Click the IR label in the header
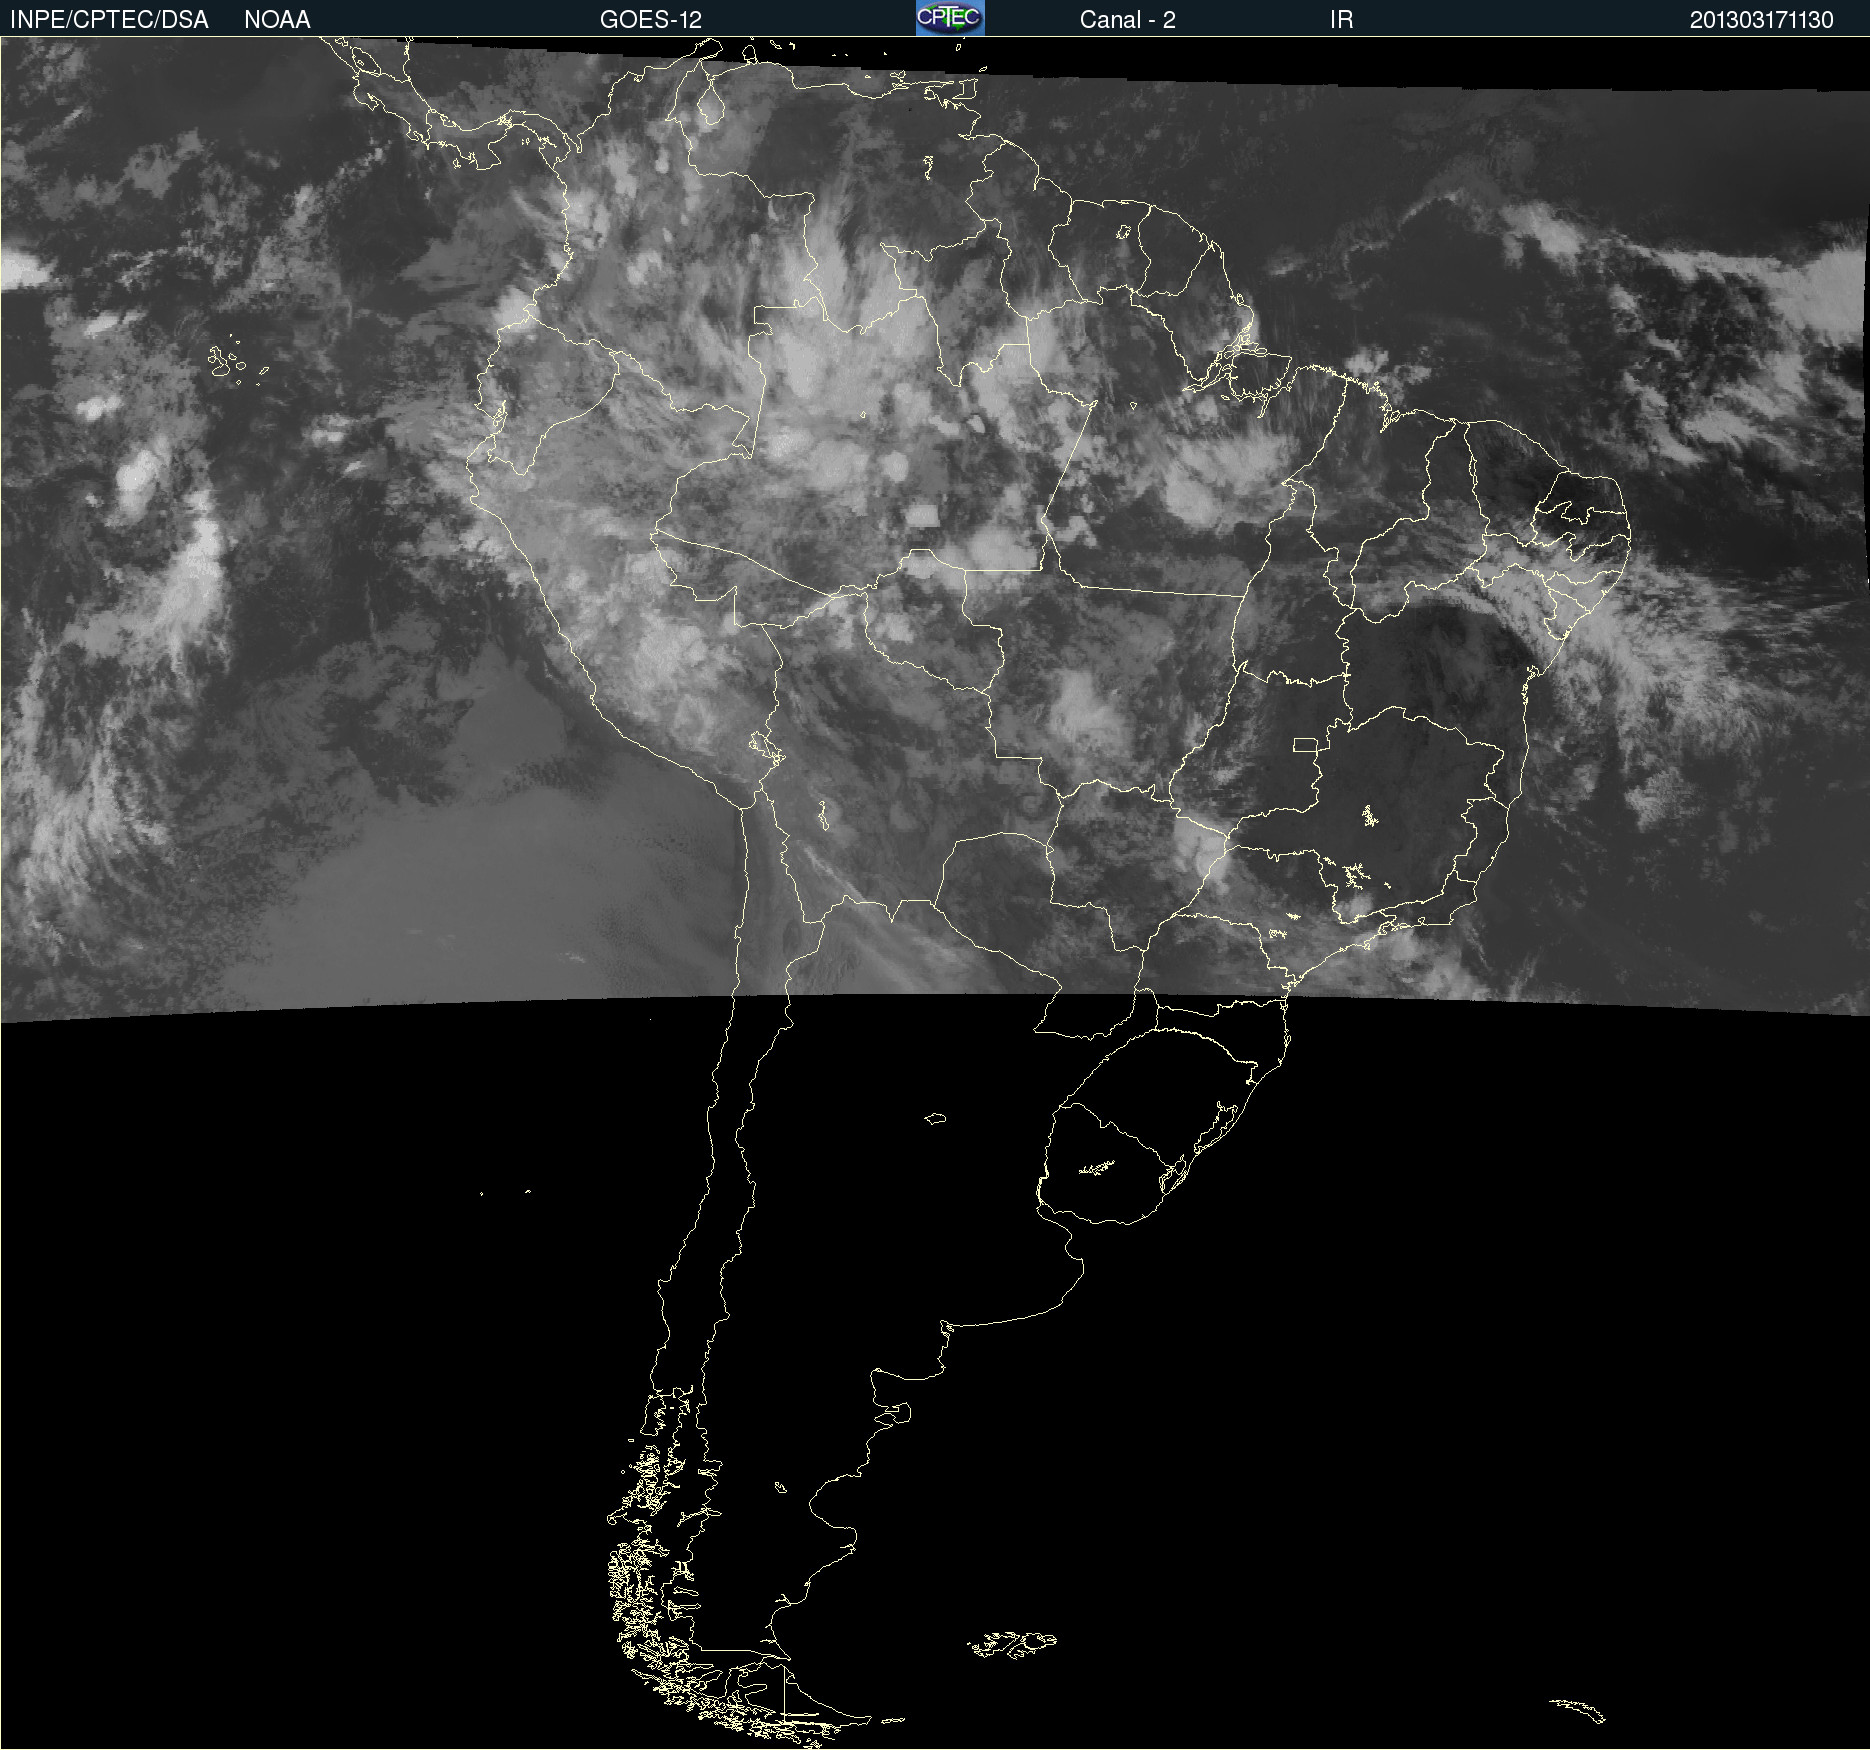1870x1750 pixels. click(1341, 20)
